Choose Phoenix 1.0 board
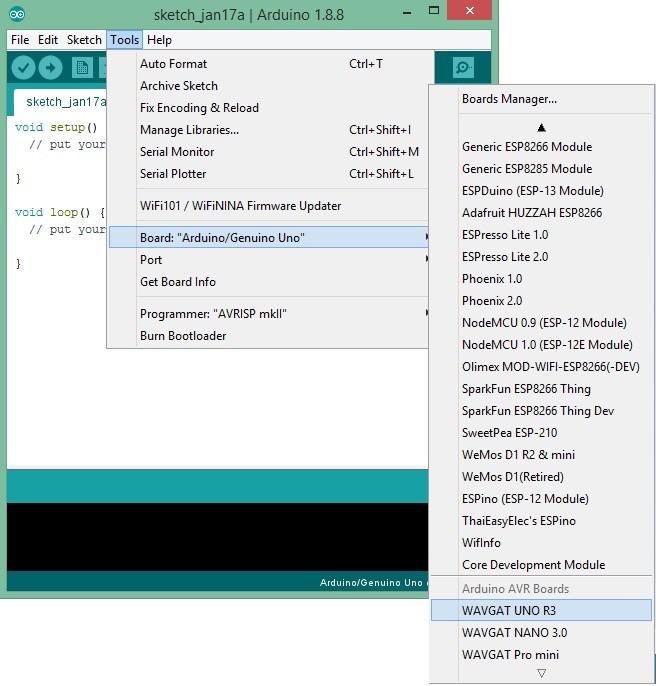This screenshot has width=656, height=686. point(541,279)
